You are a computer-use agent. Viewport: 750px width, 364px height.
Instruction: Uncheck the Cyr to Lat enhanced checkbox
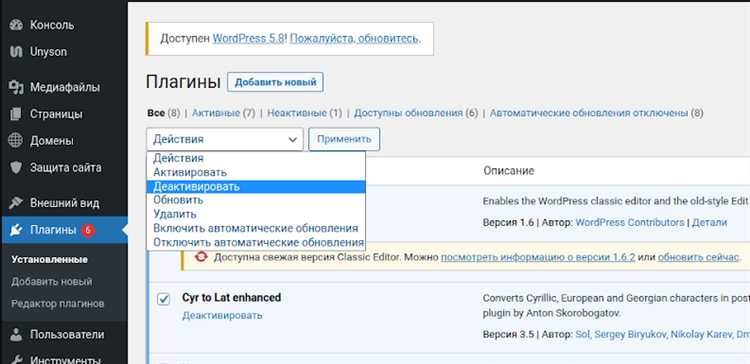(163, 299)
